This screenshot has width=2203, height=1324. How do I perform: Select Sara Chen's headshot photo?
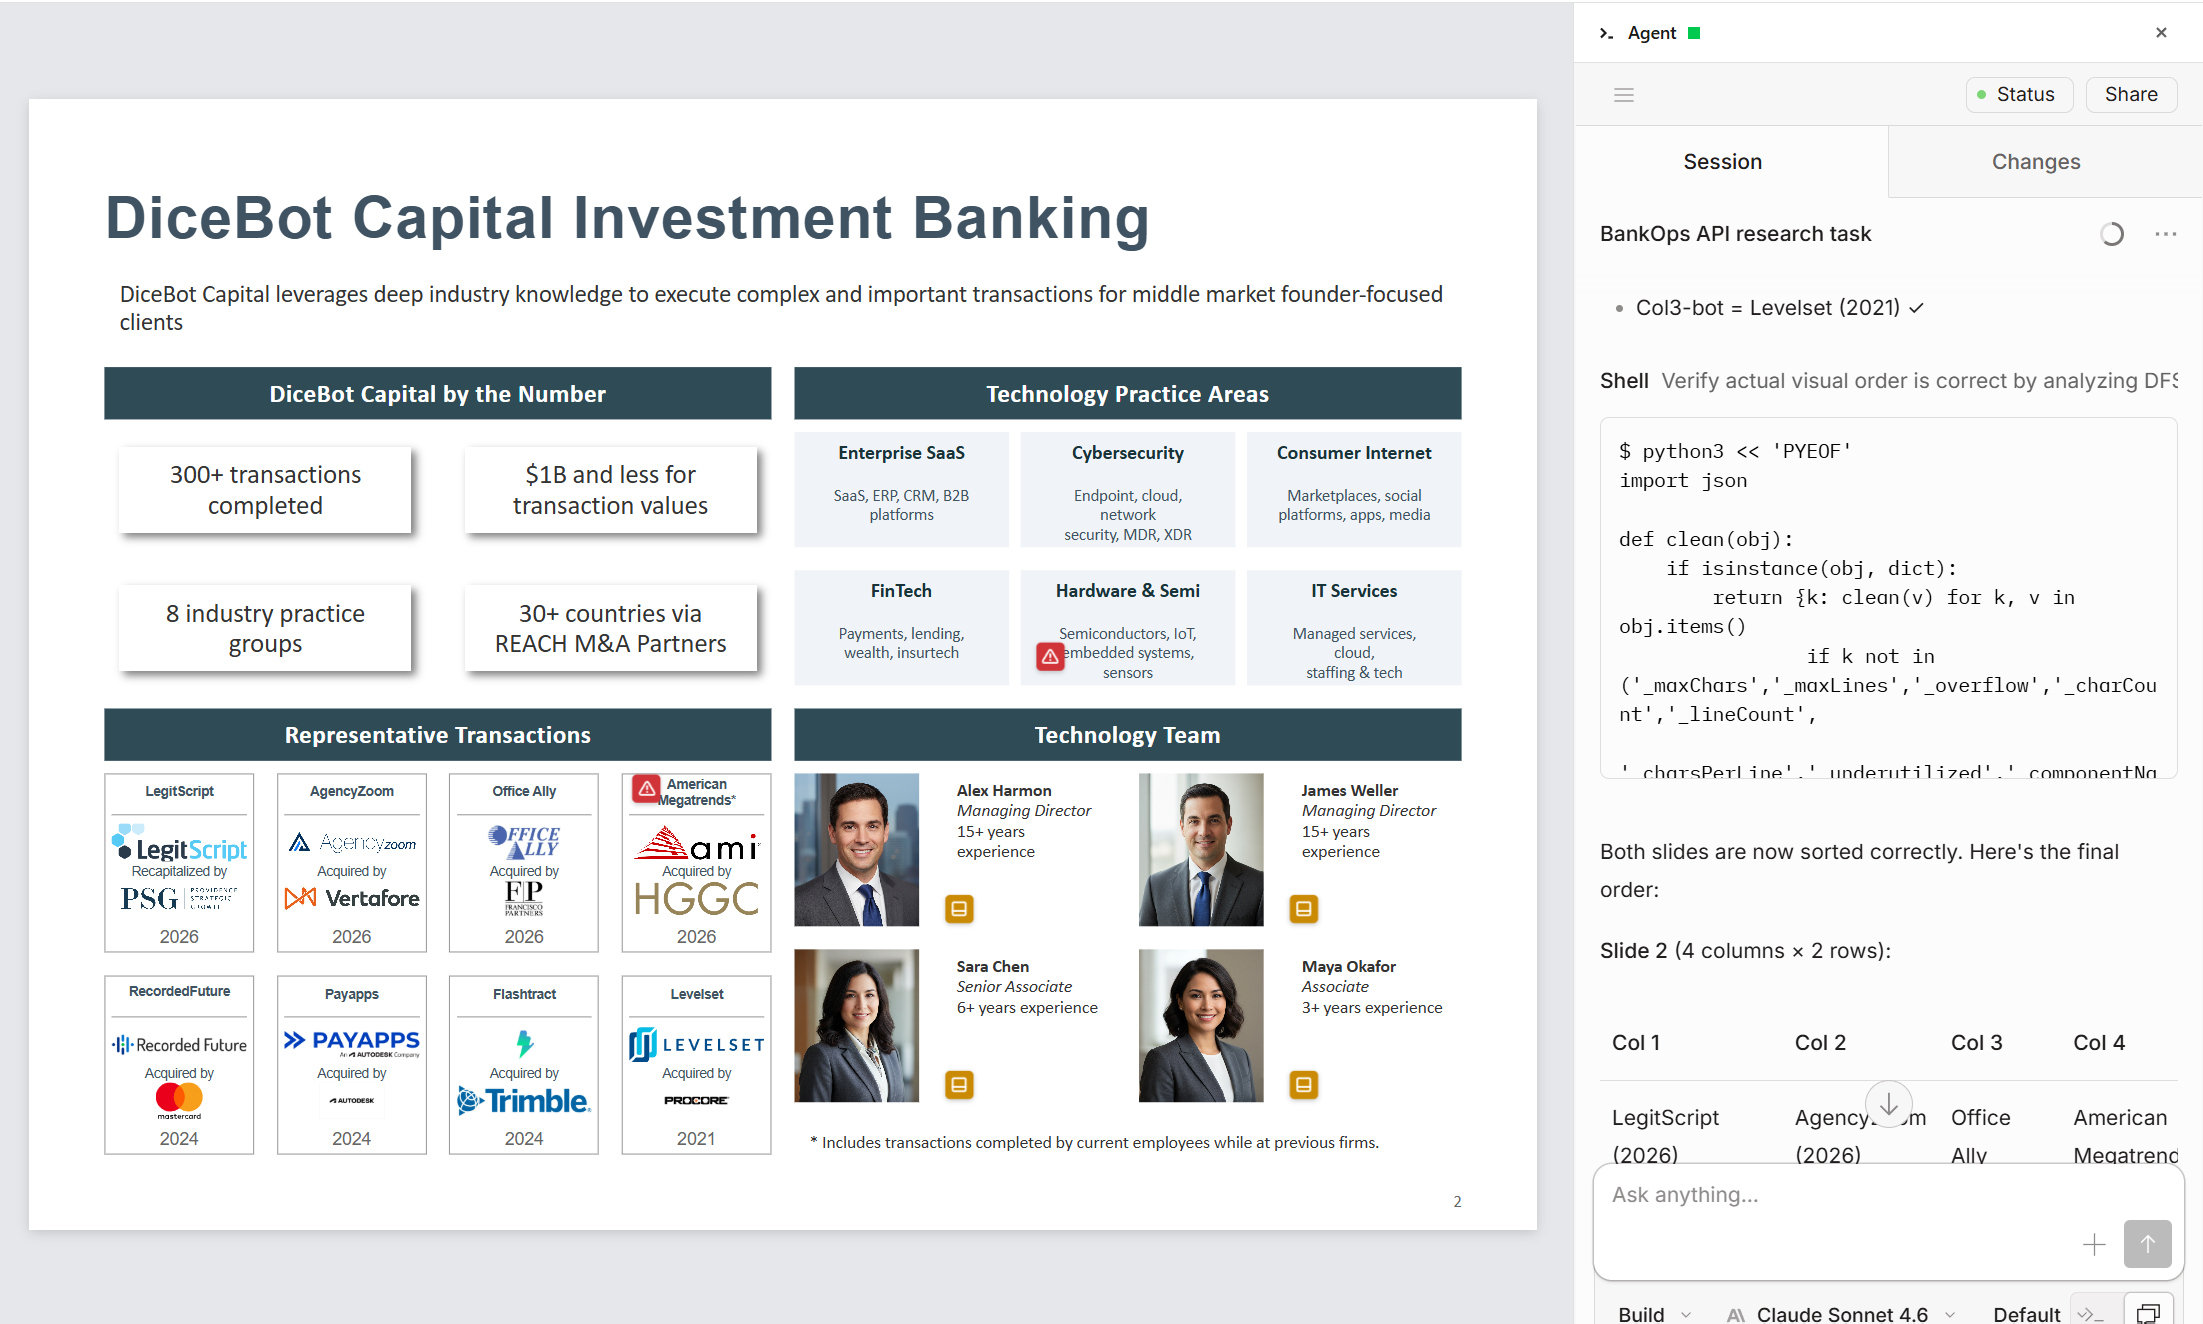coord(856,1026)
